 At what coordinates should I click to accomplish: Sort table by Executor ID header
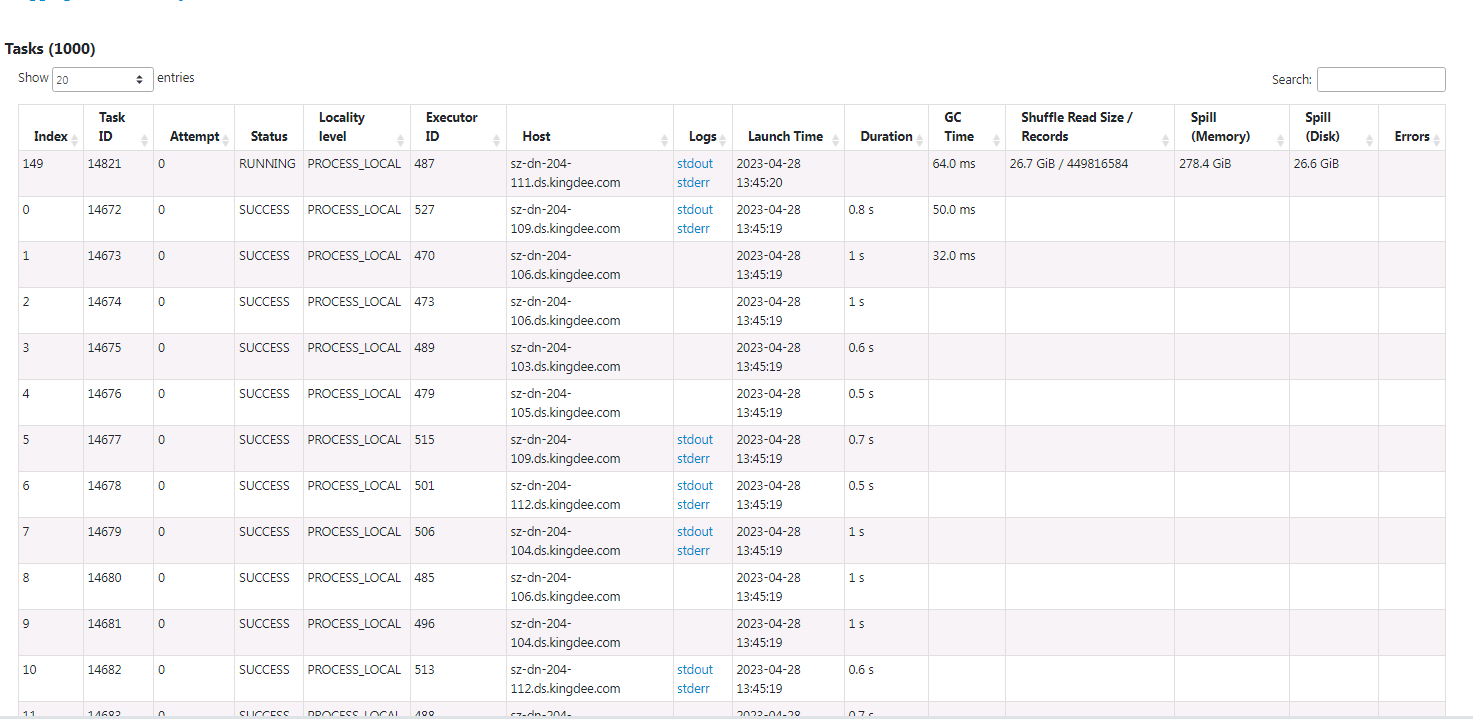tap(458, 127)
